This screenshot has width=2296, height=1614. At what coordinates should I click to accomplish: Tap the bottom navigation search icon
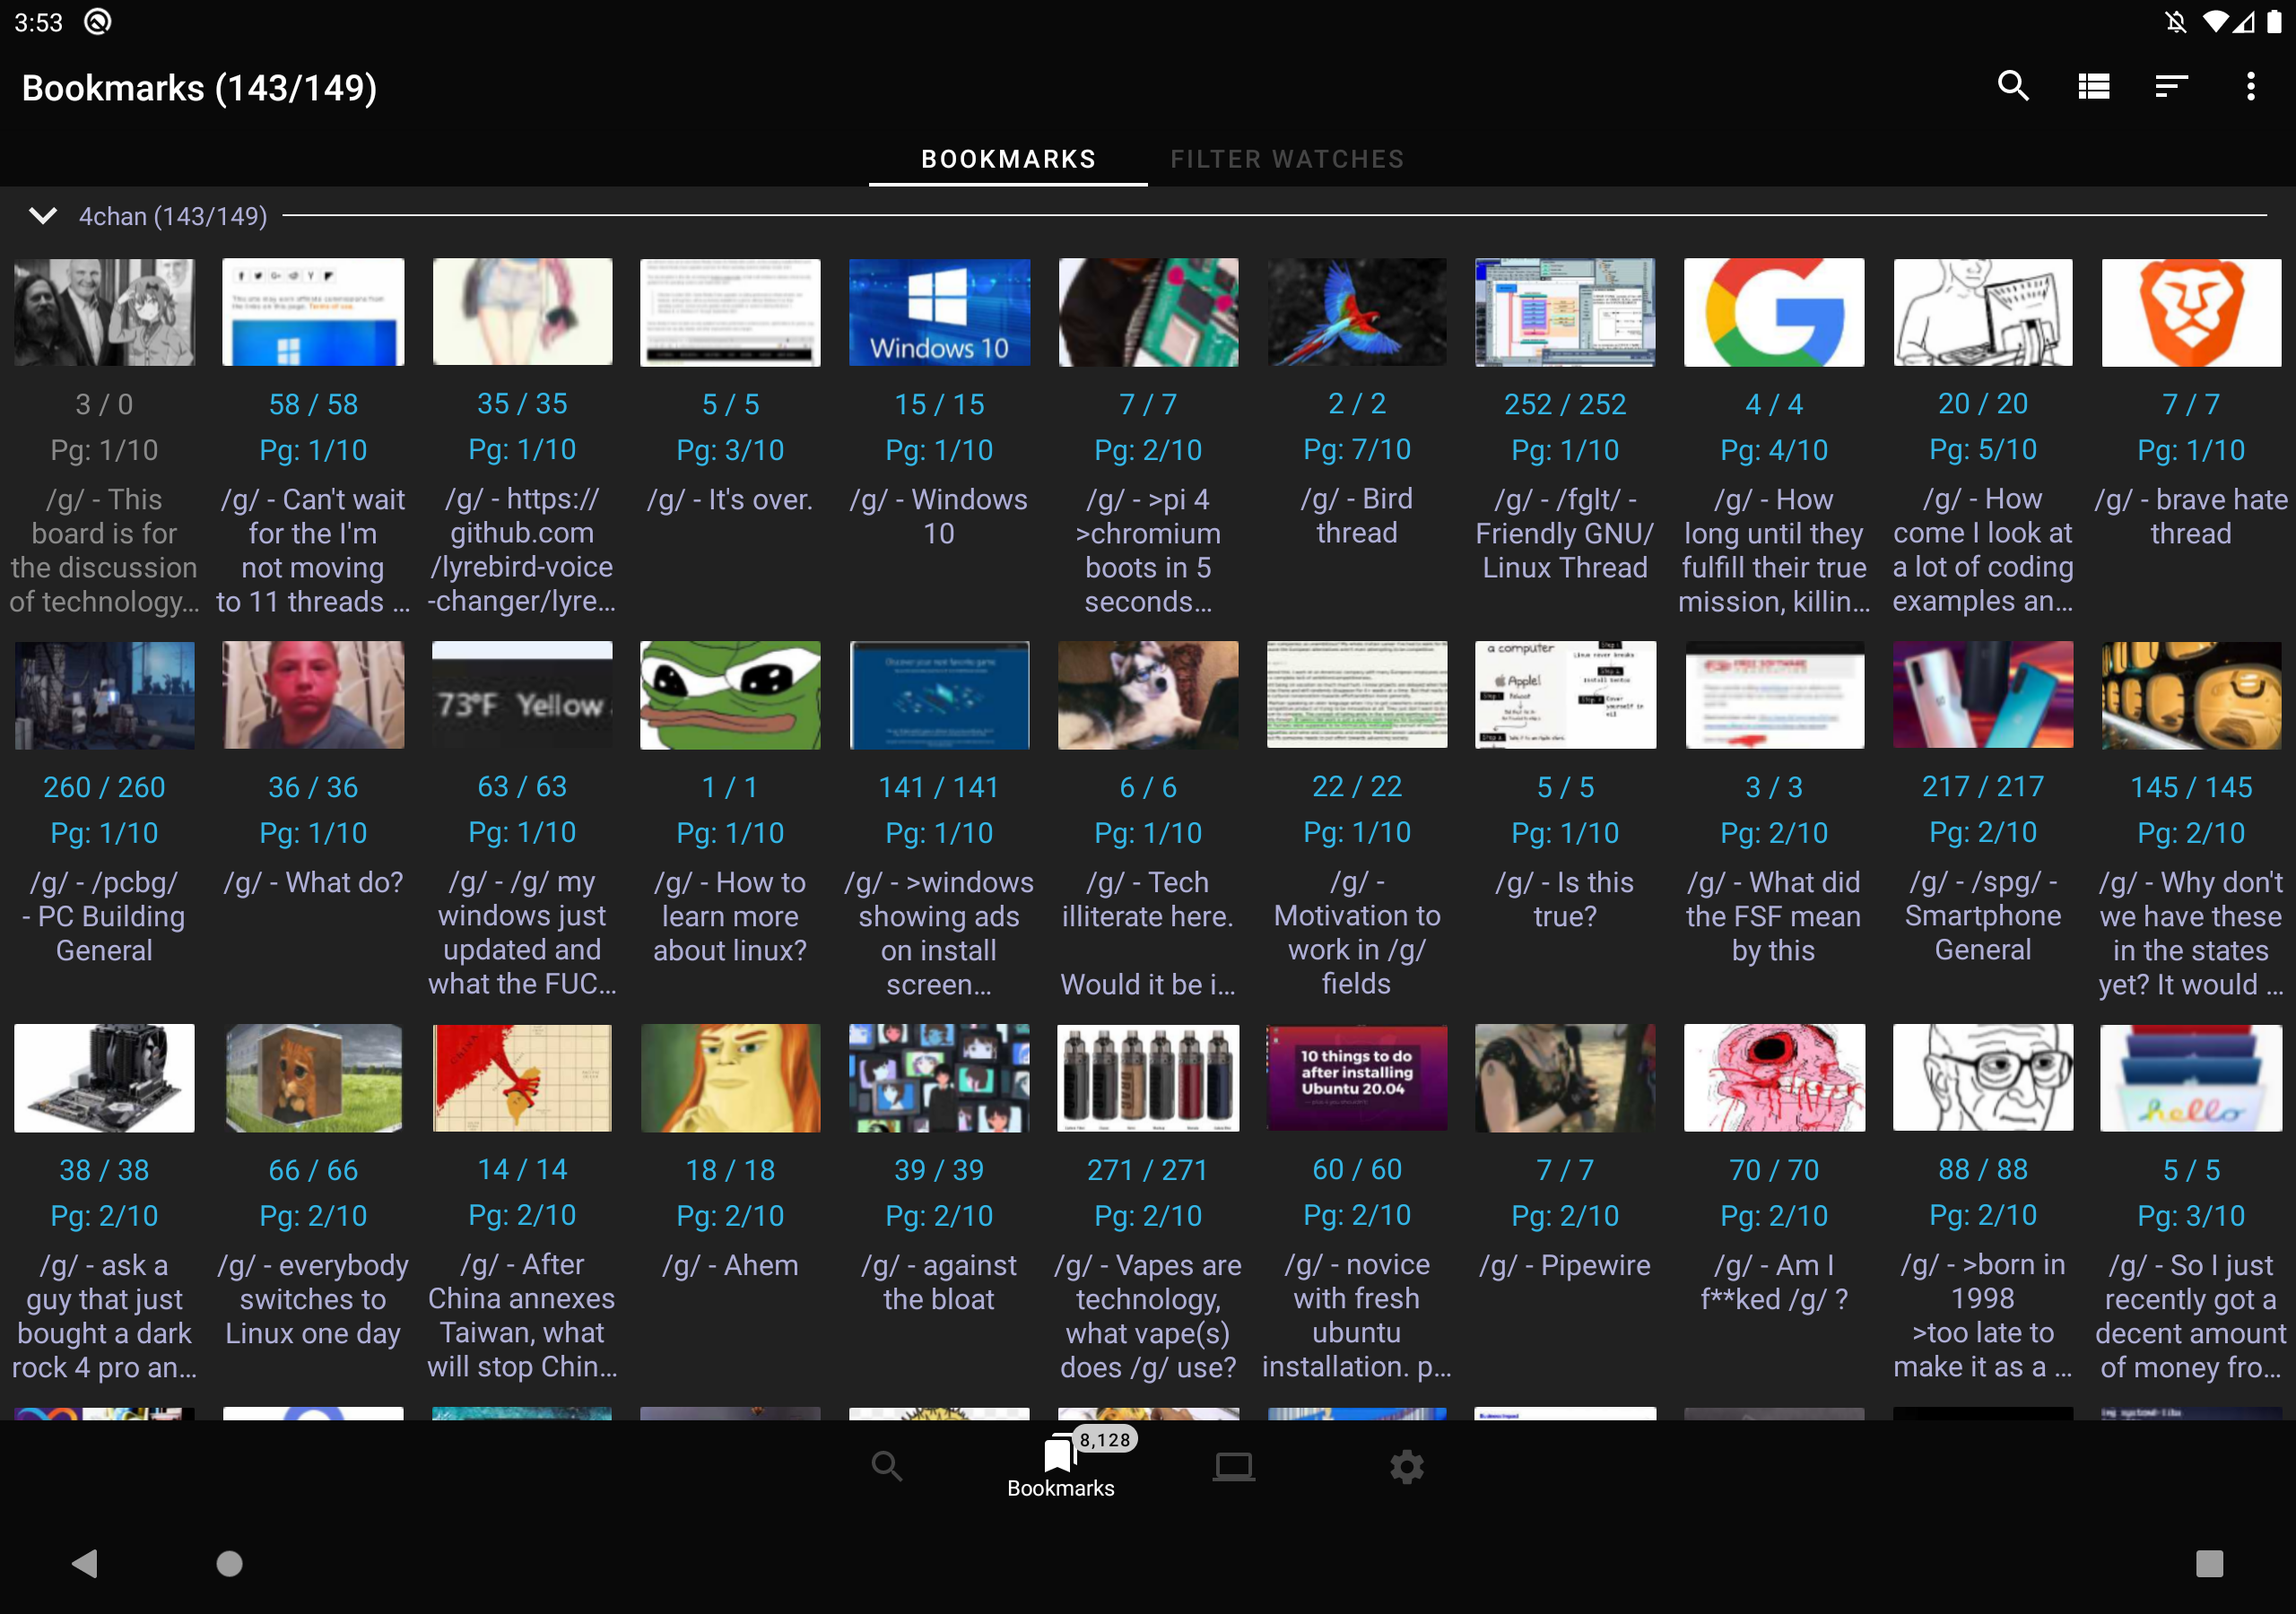pos(886,1467)
